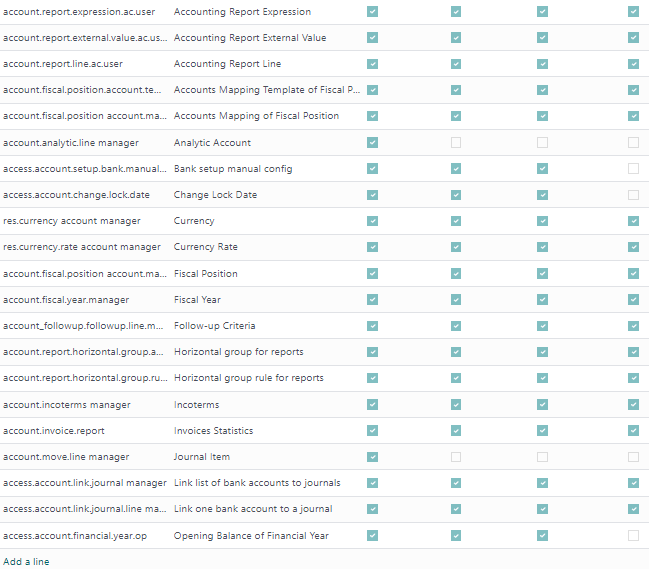
Task: Select the 'access.account.setup.bank.manual...' cell
Action: [85, 168]
